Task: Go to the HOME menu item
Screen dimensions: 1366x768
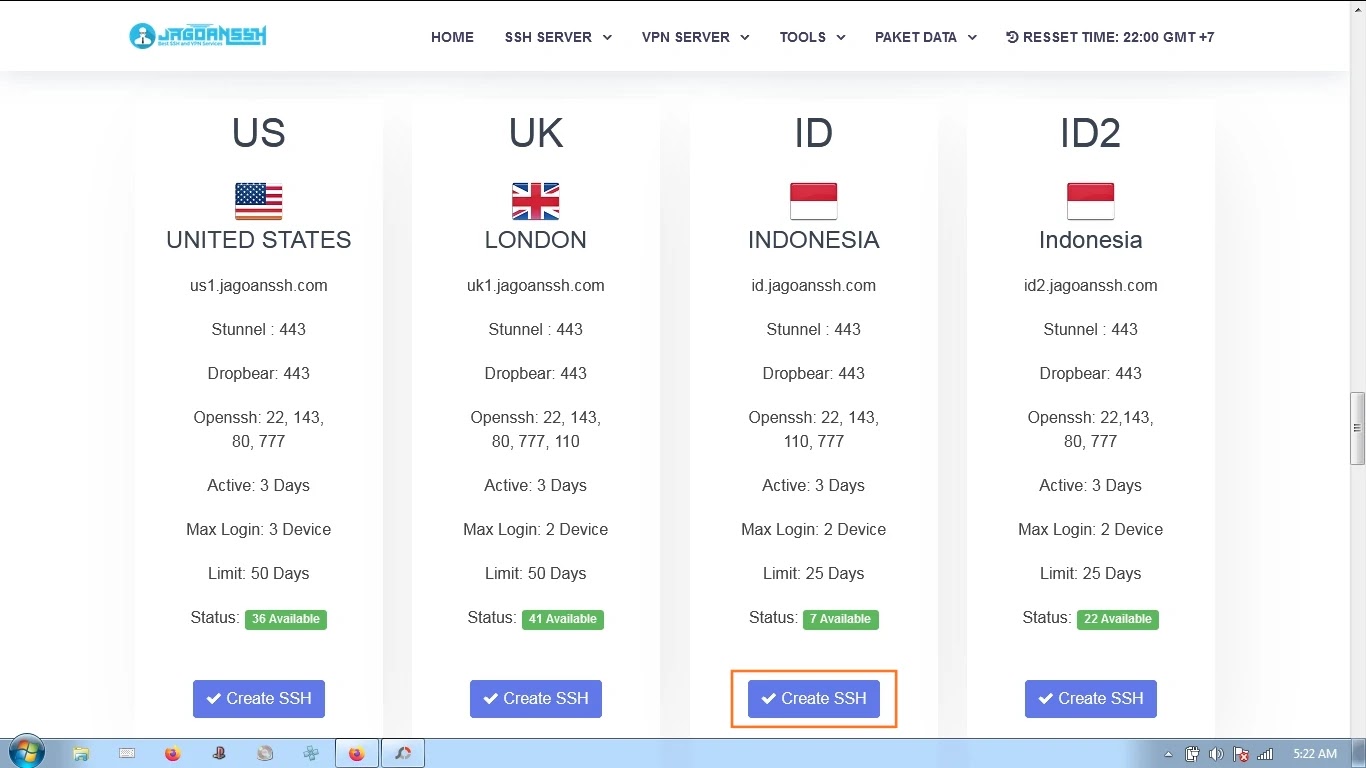Action: tap(452, 37)
